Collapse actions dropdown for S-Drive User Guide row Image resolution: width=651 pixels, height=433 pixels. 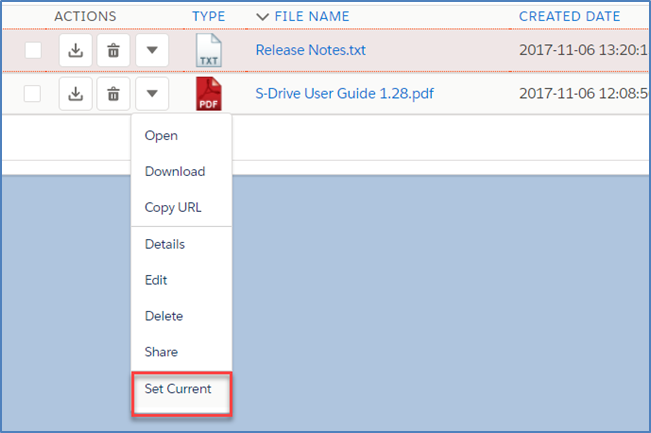(151, 94)
